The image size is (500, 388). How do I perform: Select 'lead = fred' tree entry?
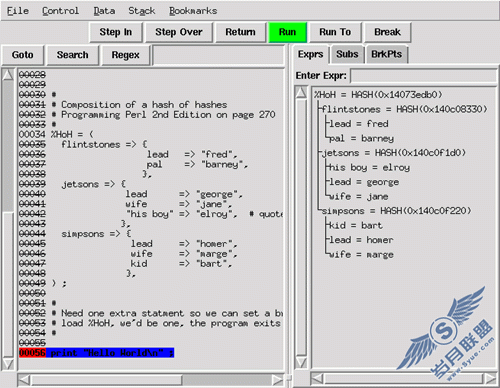359,124
